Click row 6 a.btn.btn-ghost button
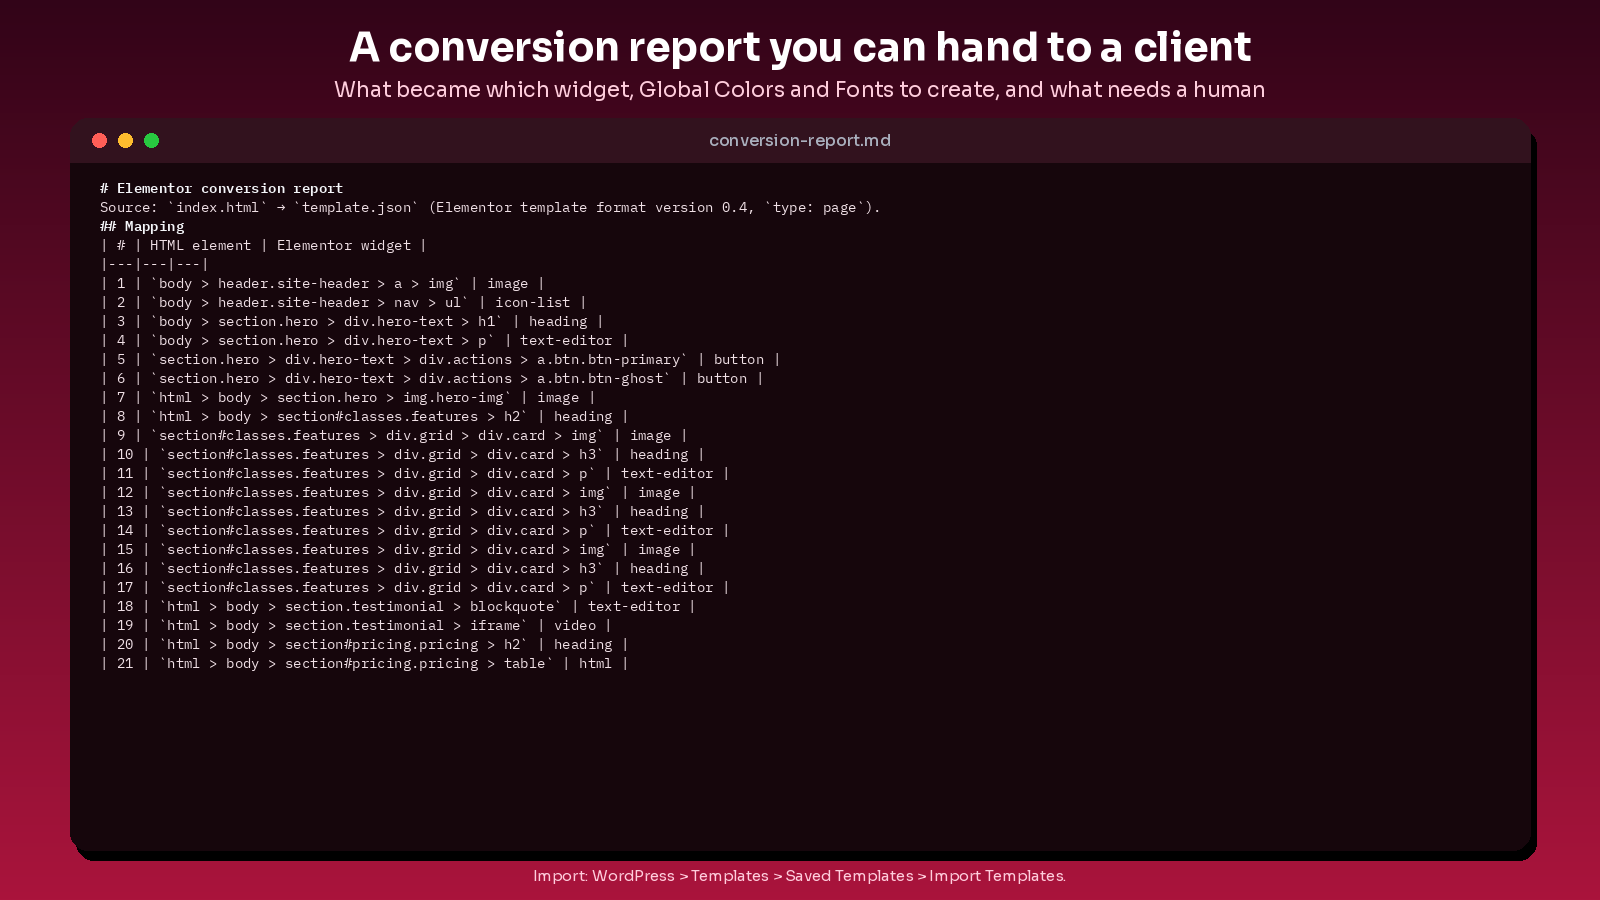1600x900 pixels. tap(432, 378)
